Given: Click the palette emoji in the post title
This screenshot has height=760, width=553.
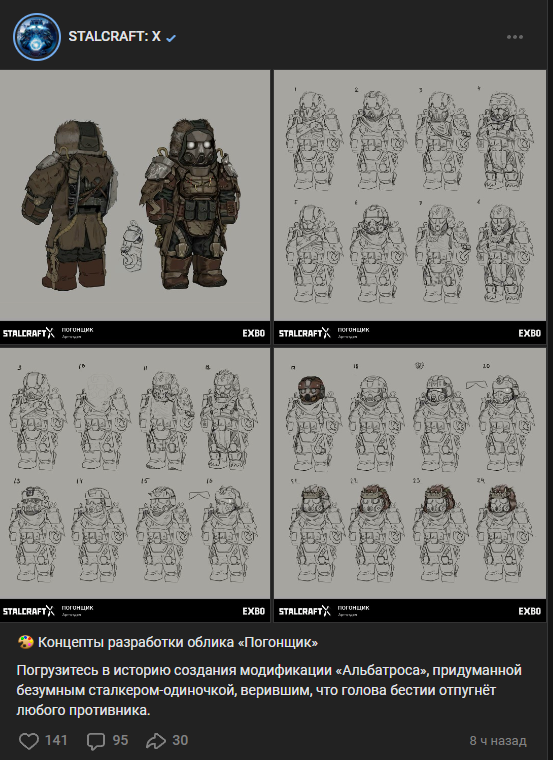Looking at the screenshot, I should (x=25, y=642).
